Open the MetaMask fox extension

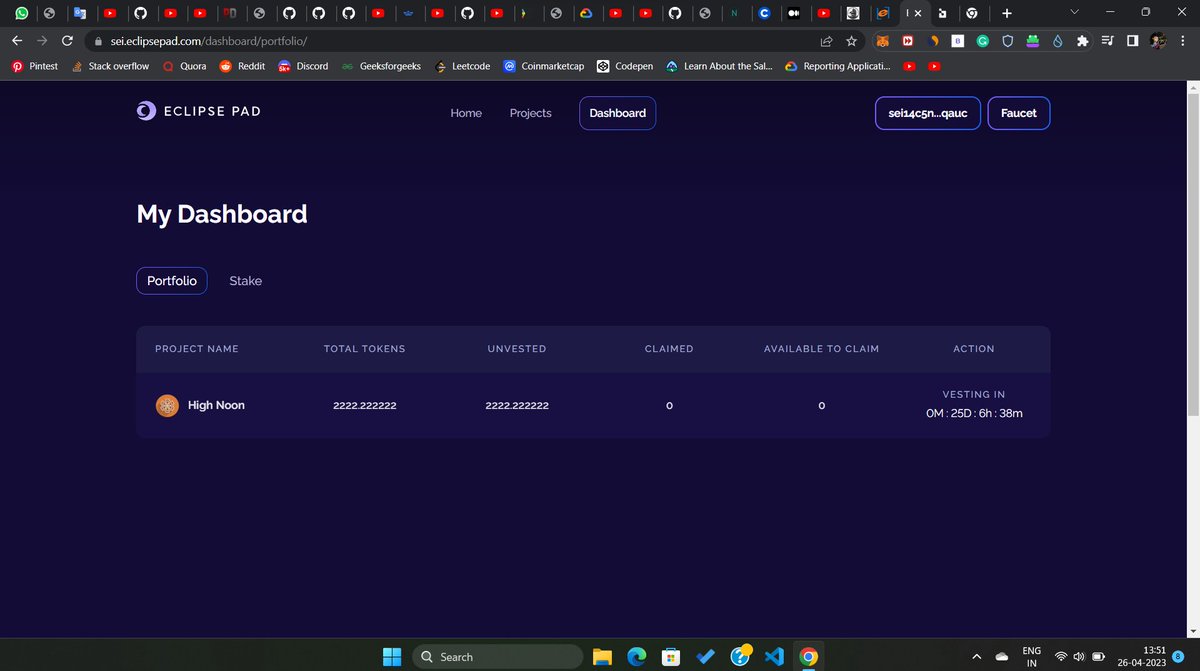[x=883, y=41]
